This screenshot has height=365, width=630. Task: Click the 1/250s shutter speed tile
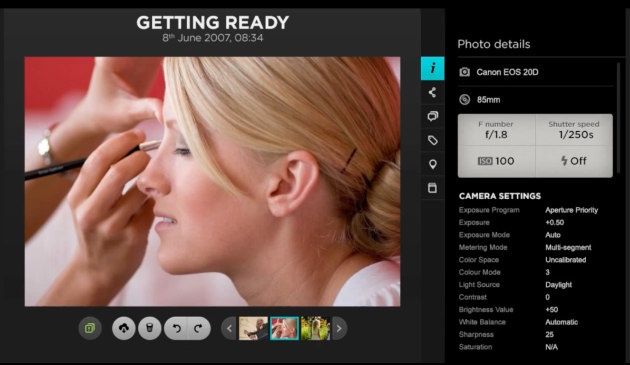coord(574,130)
